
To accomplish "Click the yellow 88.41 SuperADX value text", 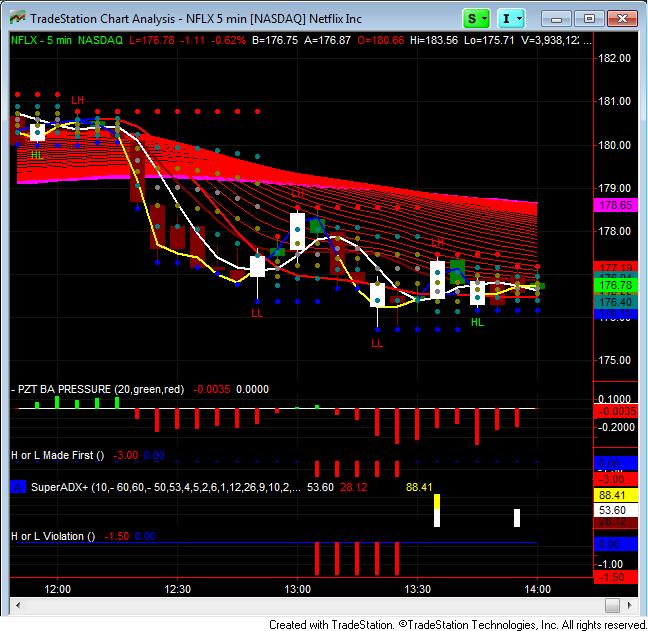I will (419, 487).
